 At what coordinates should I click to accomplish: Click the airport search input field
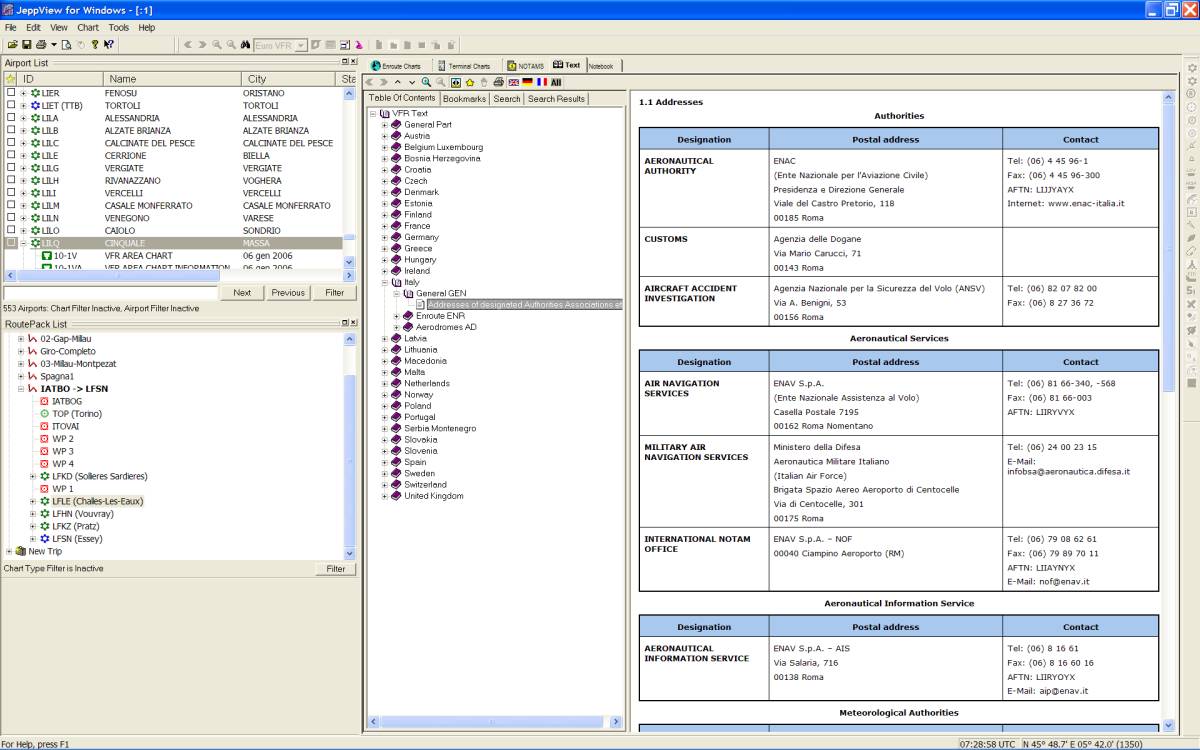110,293
